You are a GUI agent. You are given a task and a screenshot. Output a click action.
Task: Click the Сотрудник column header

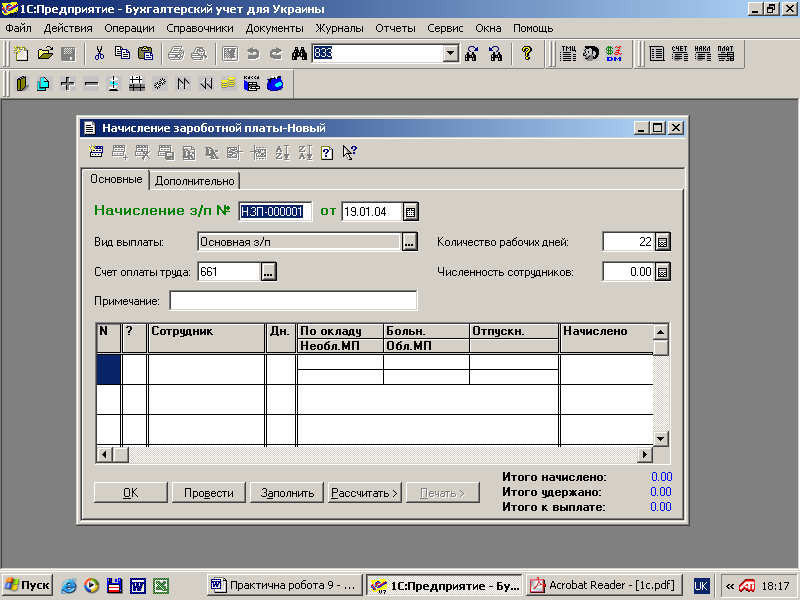[206, 338]
